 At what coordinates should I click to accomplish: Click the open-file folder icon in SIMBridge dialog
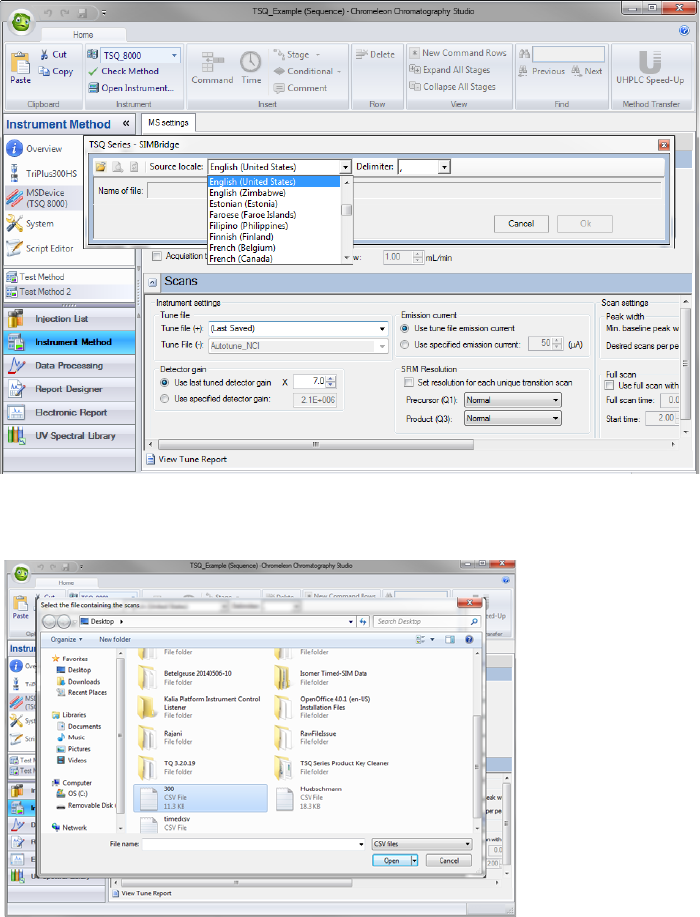tap(101, 167)
